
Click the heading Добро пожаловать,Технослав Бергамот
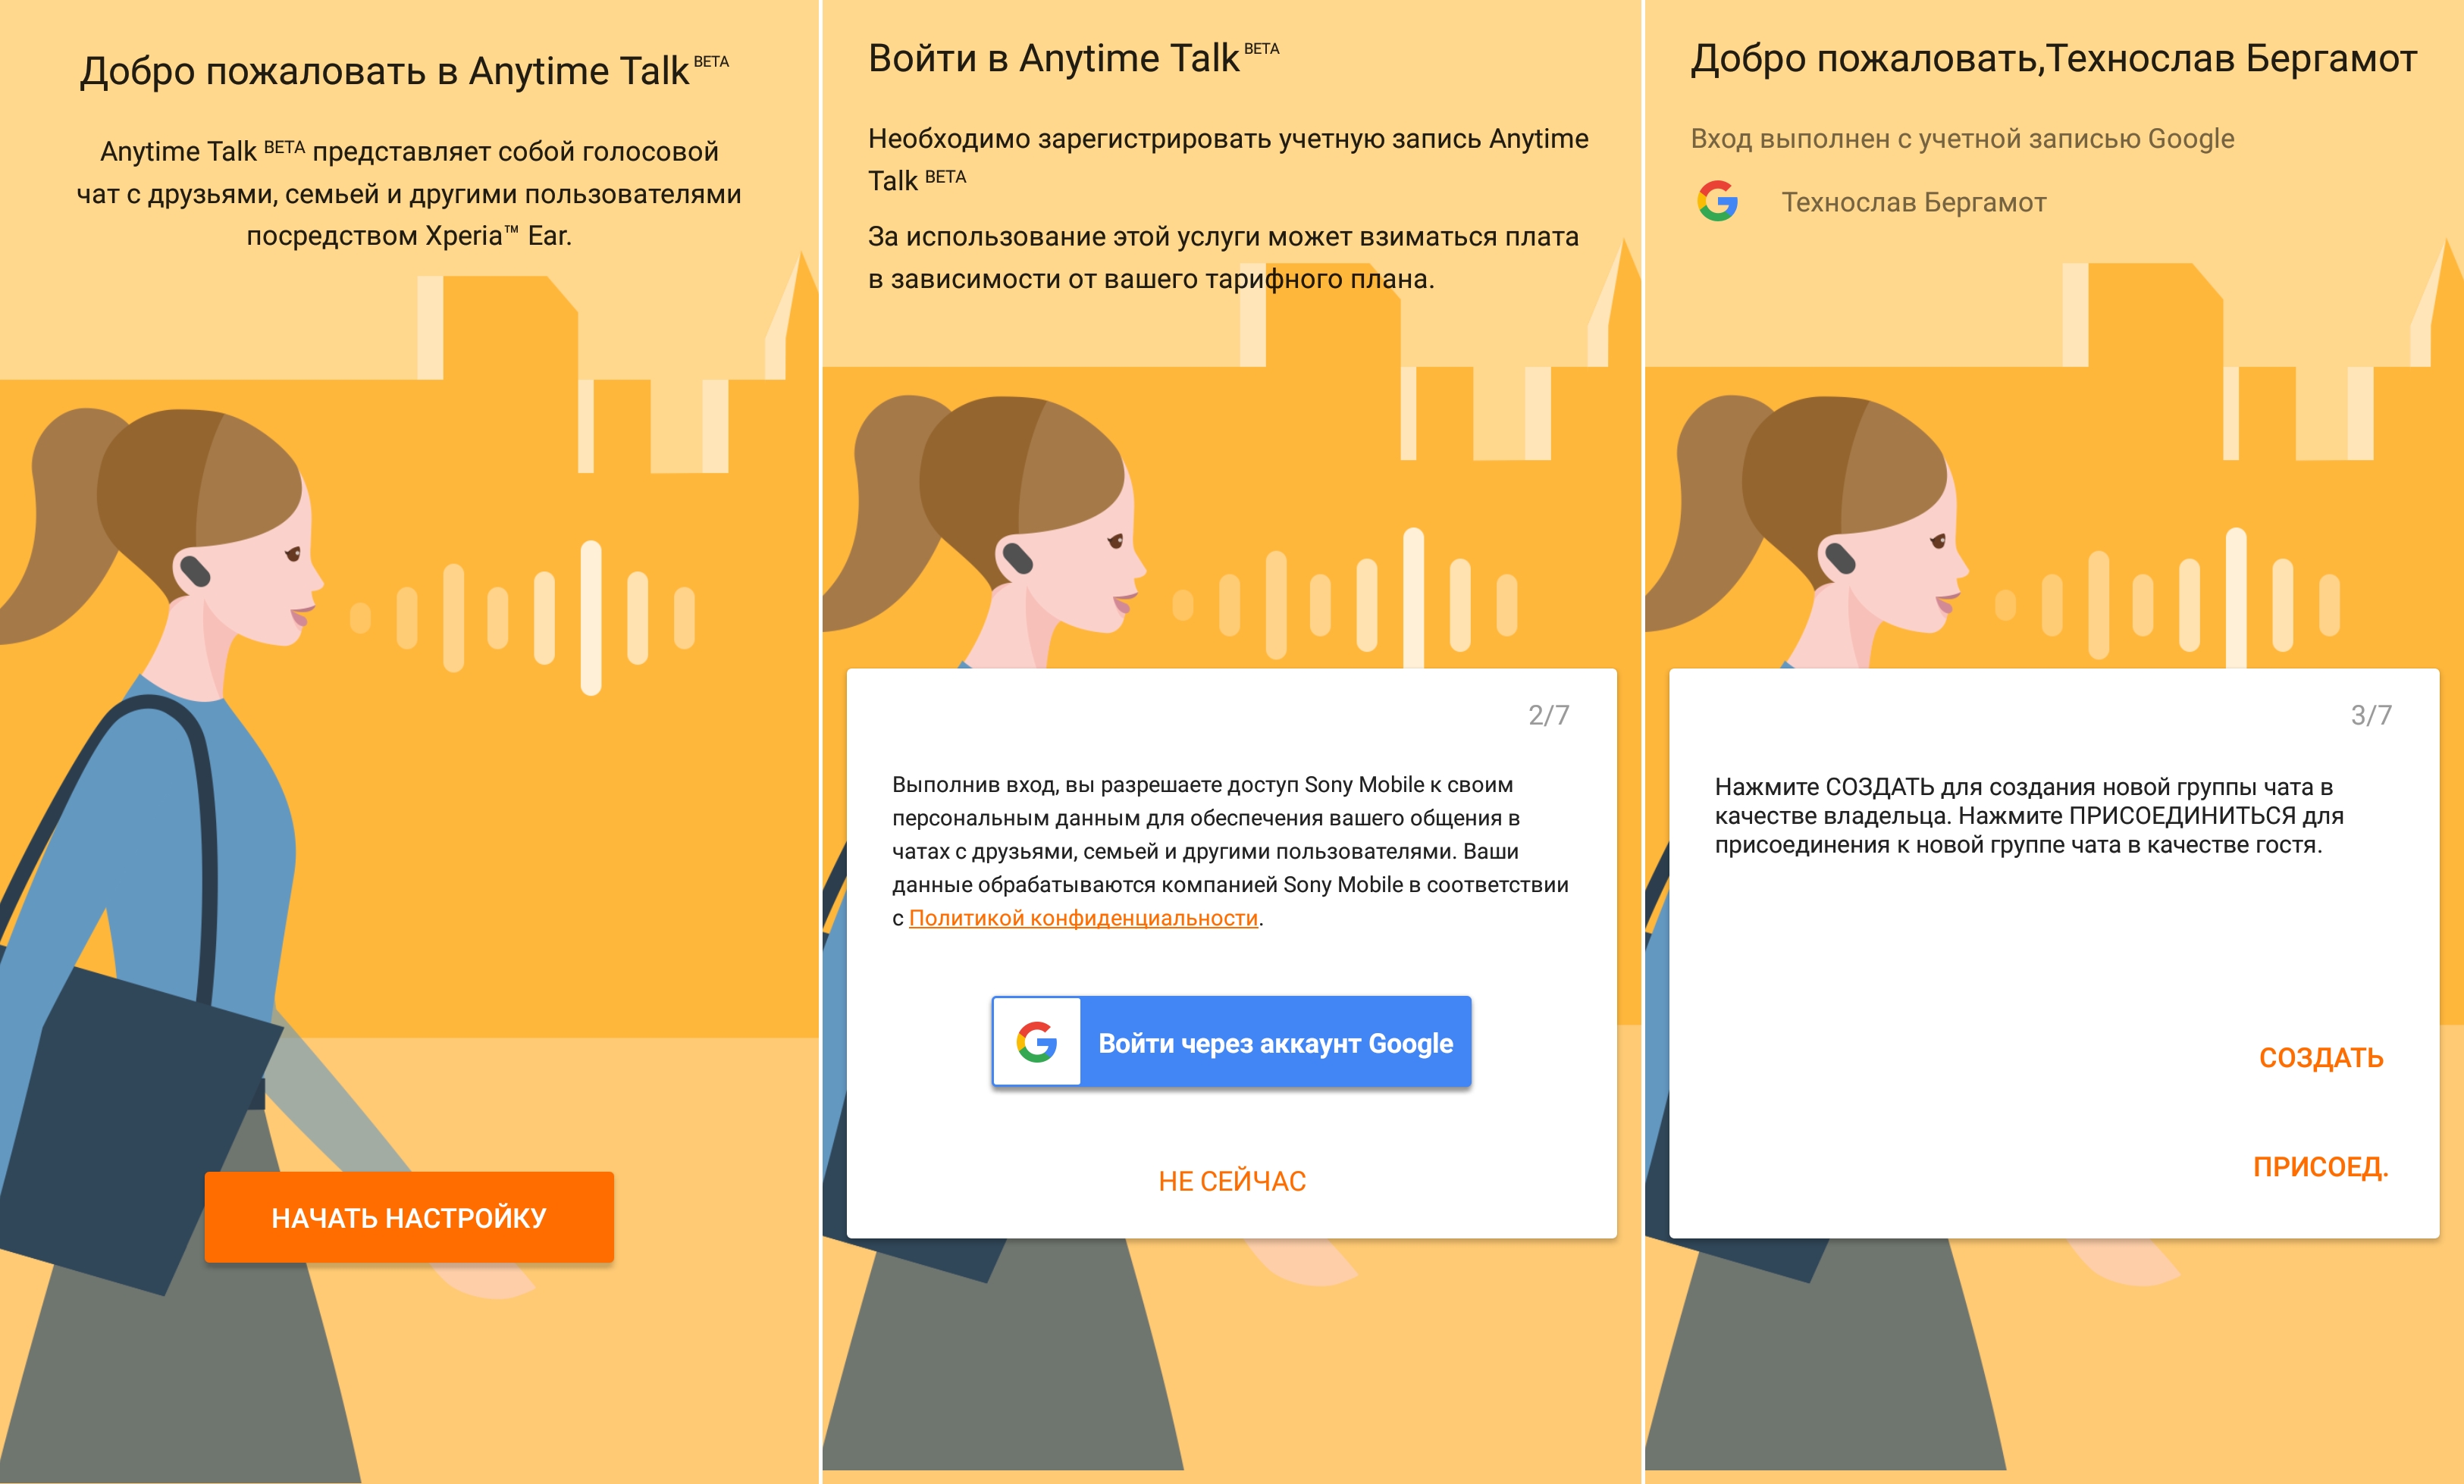2054,59
